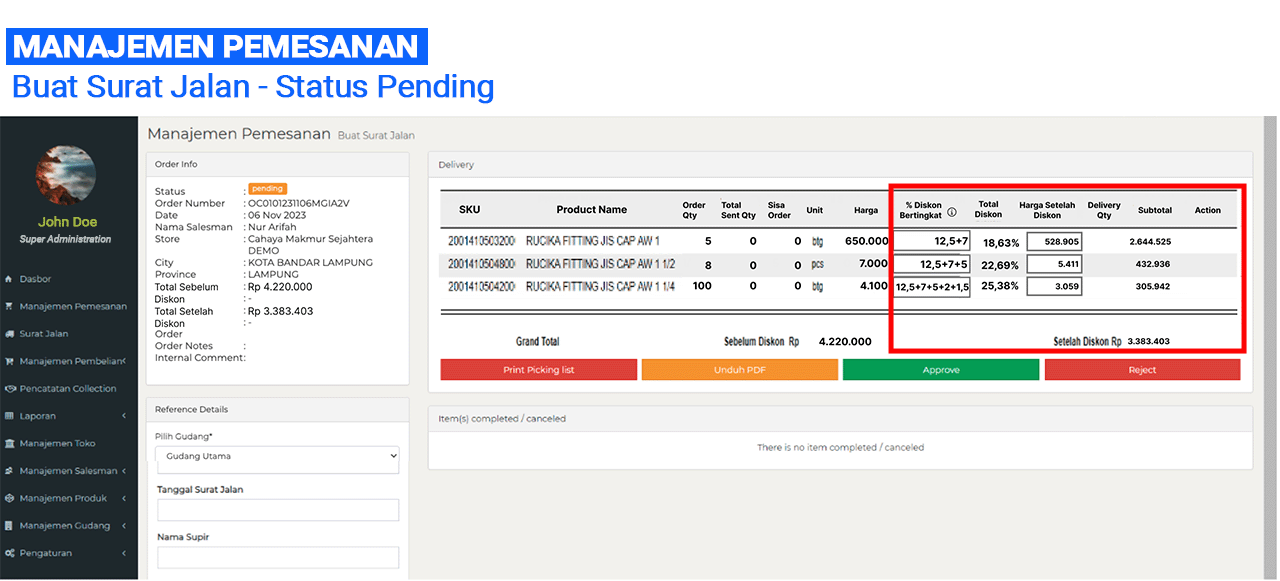Click product RUCIKA FITTING JIS CAP AW 1 1/2
Image resolution: width=1280 pixels, height=581 pixels.
click(601, 264)
